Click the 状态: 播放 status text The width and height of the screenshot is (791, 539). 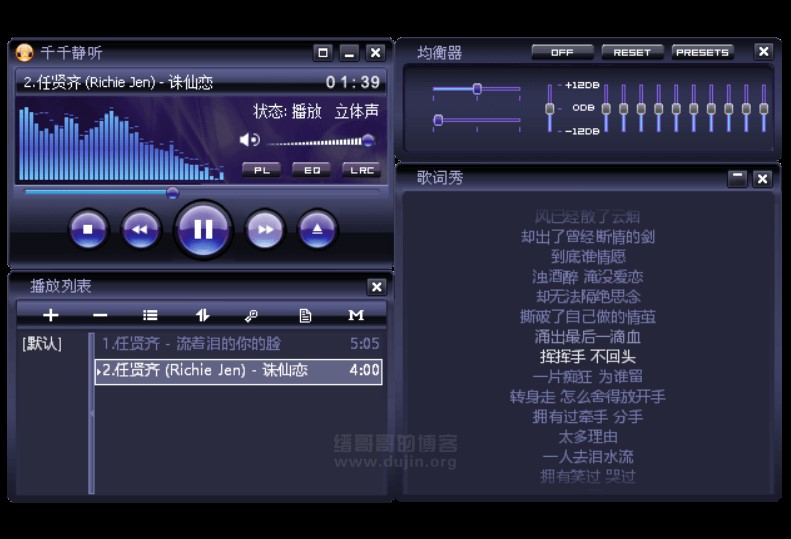287,111
